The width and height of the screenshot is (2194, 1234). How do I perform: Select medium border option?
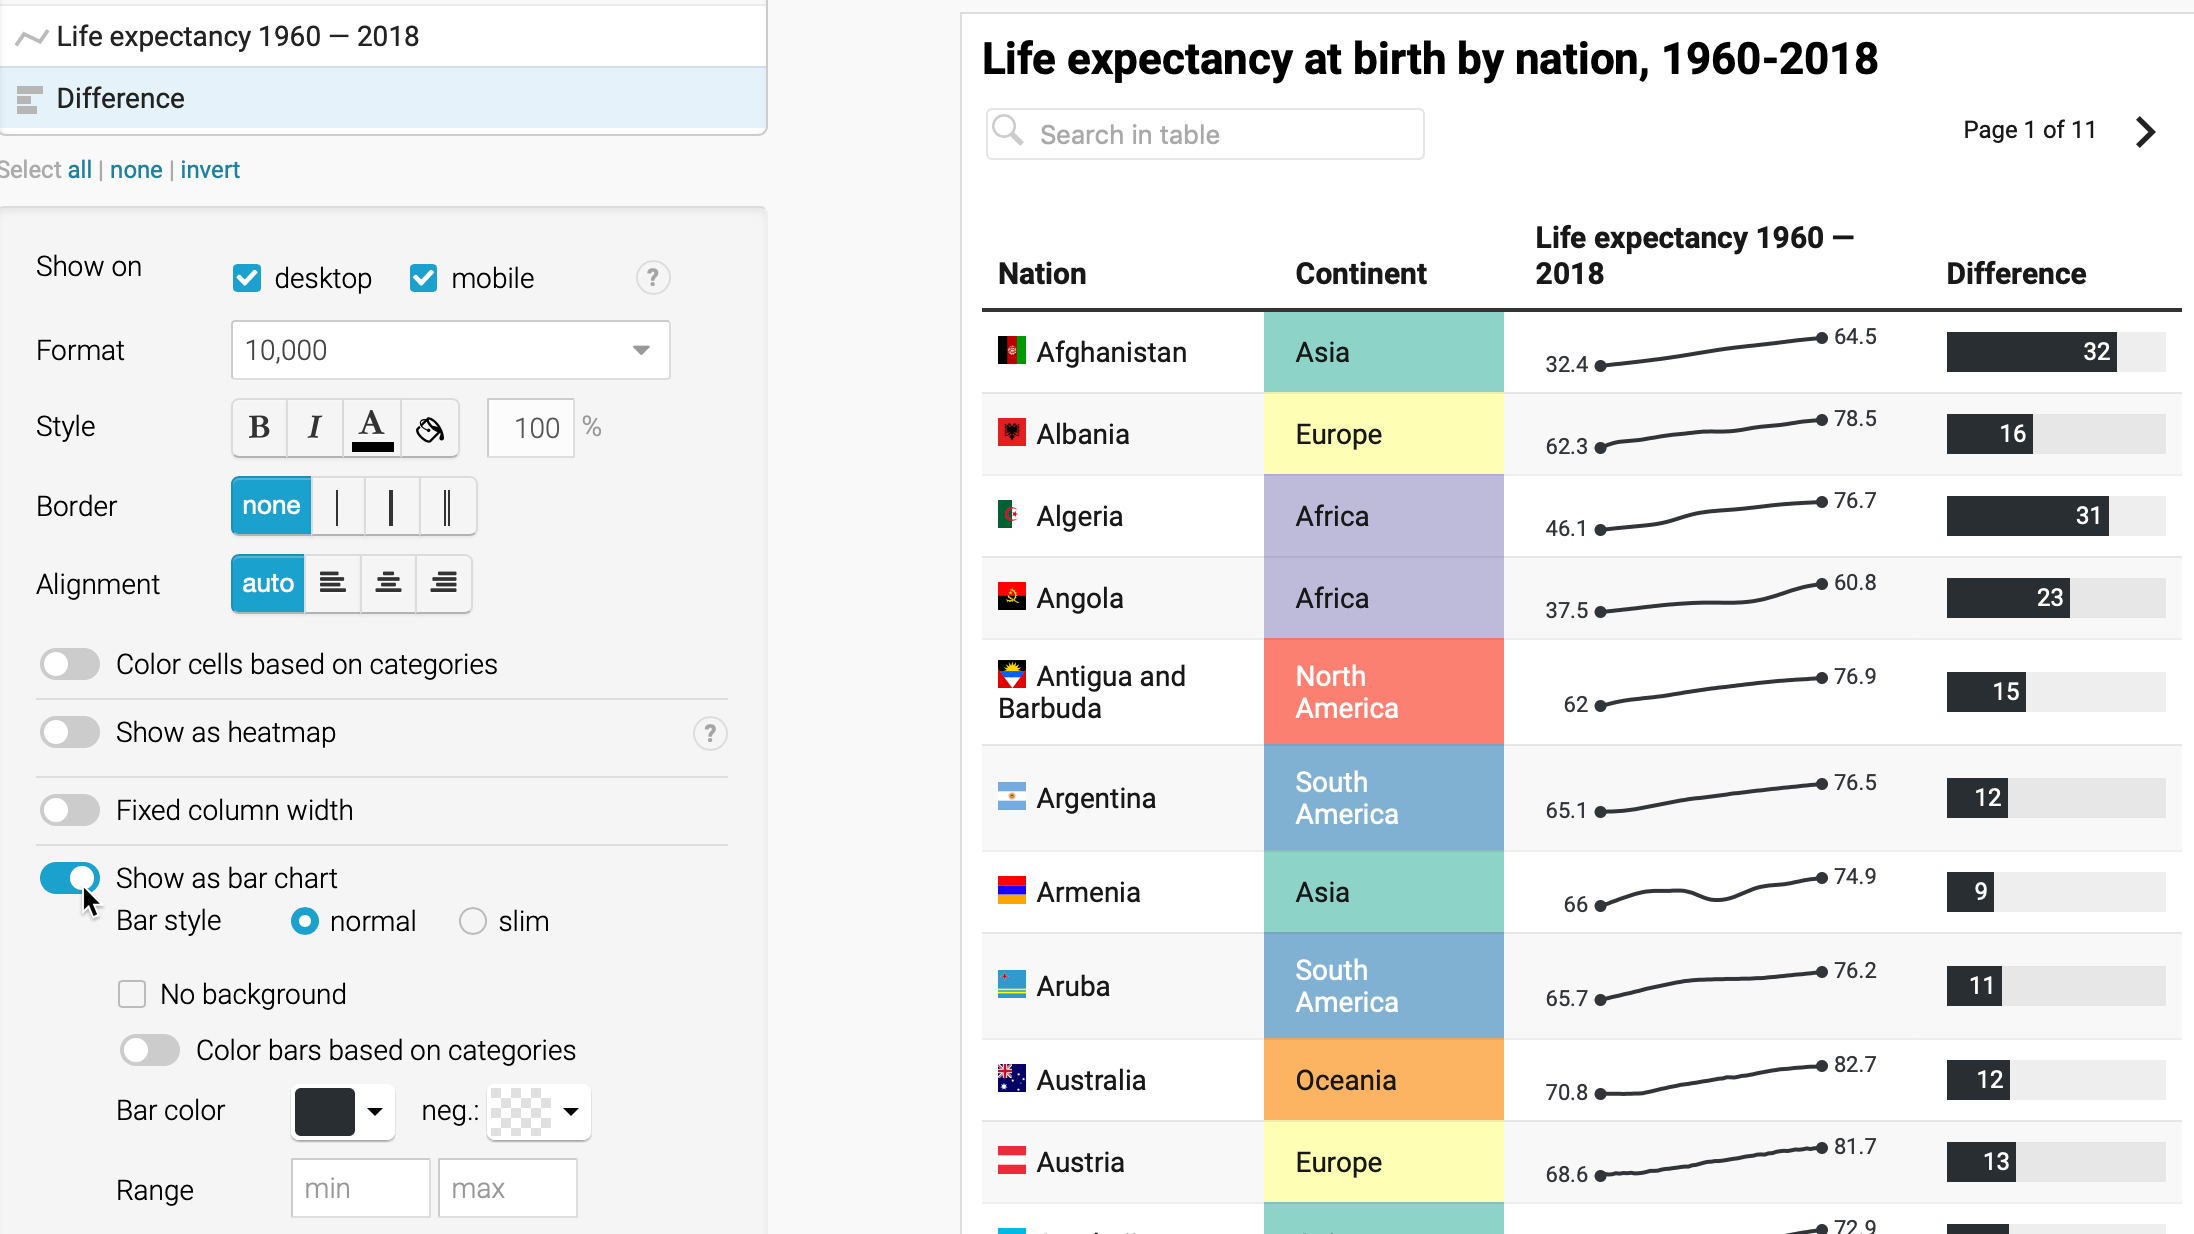coord(392,506)
